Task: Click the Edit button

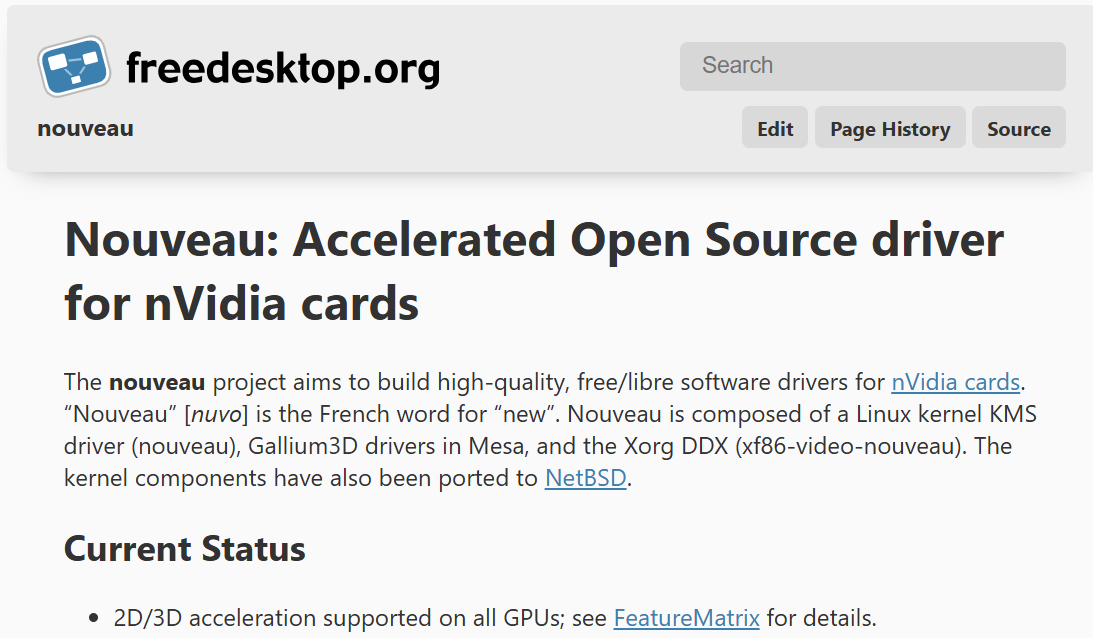Action: (x=774, y=127)
